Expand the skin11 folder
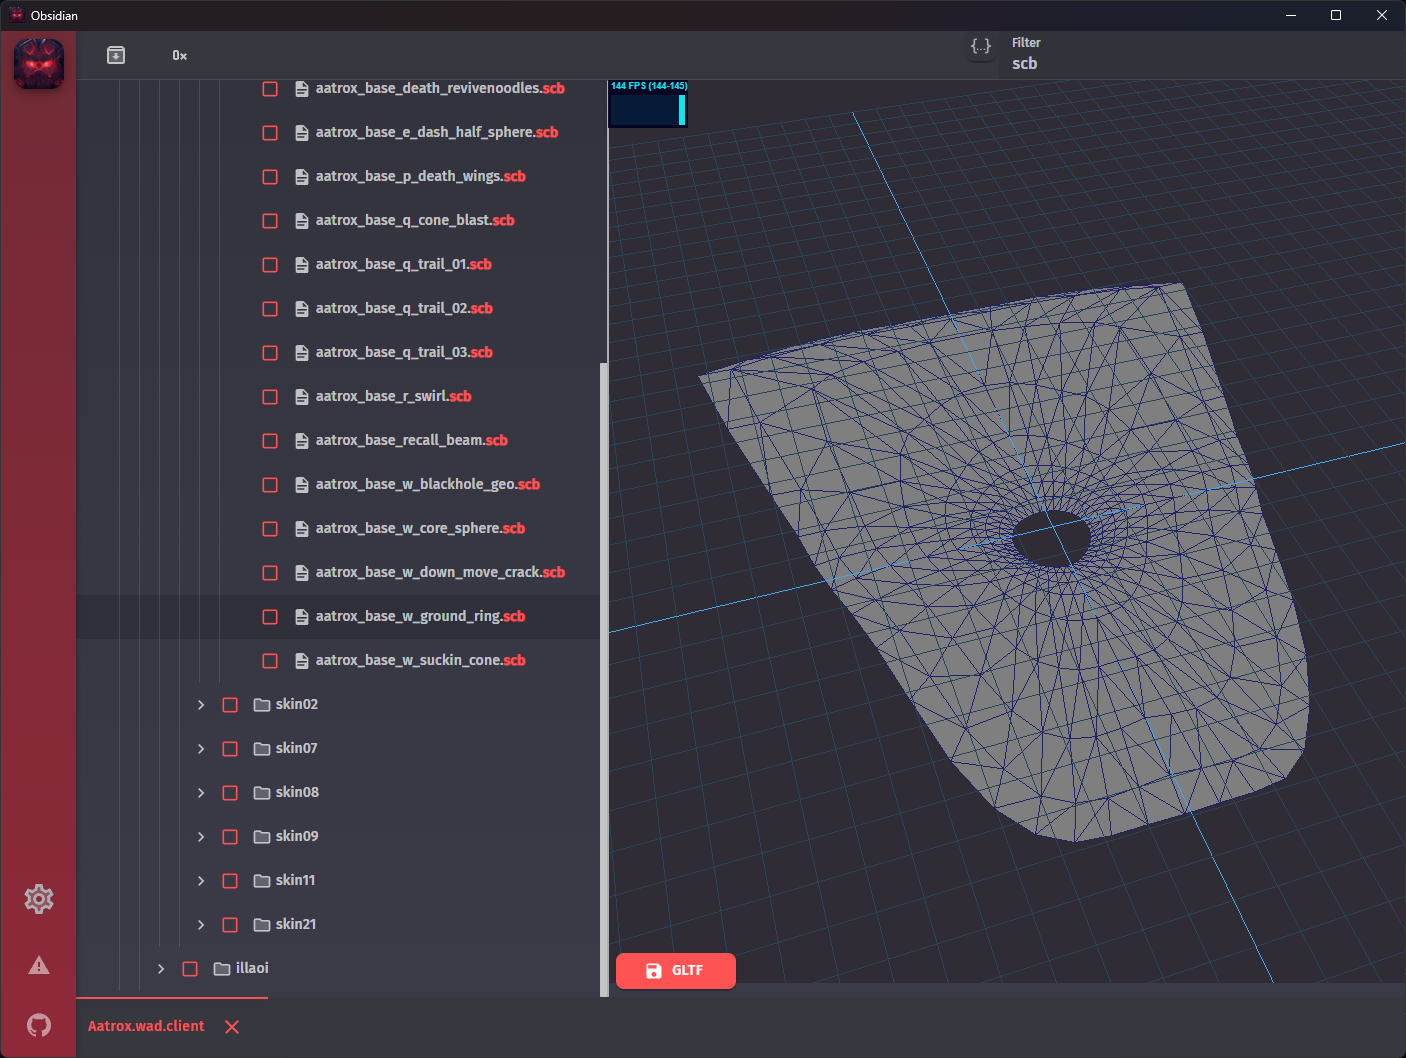The image size is (1406, 1058). [201, 881]
